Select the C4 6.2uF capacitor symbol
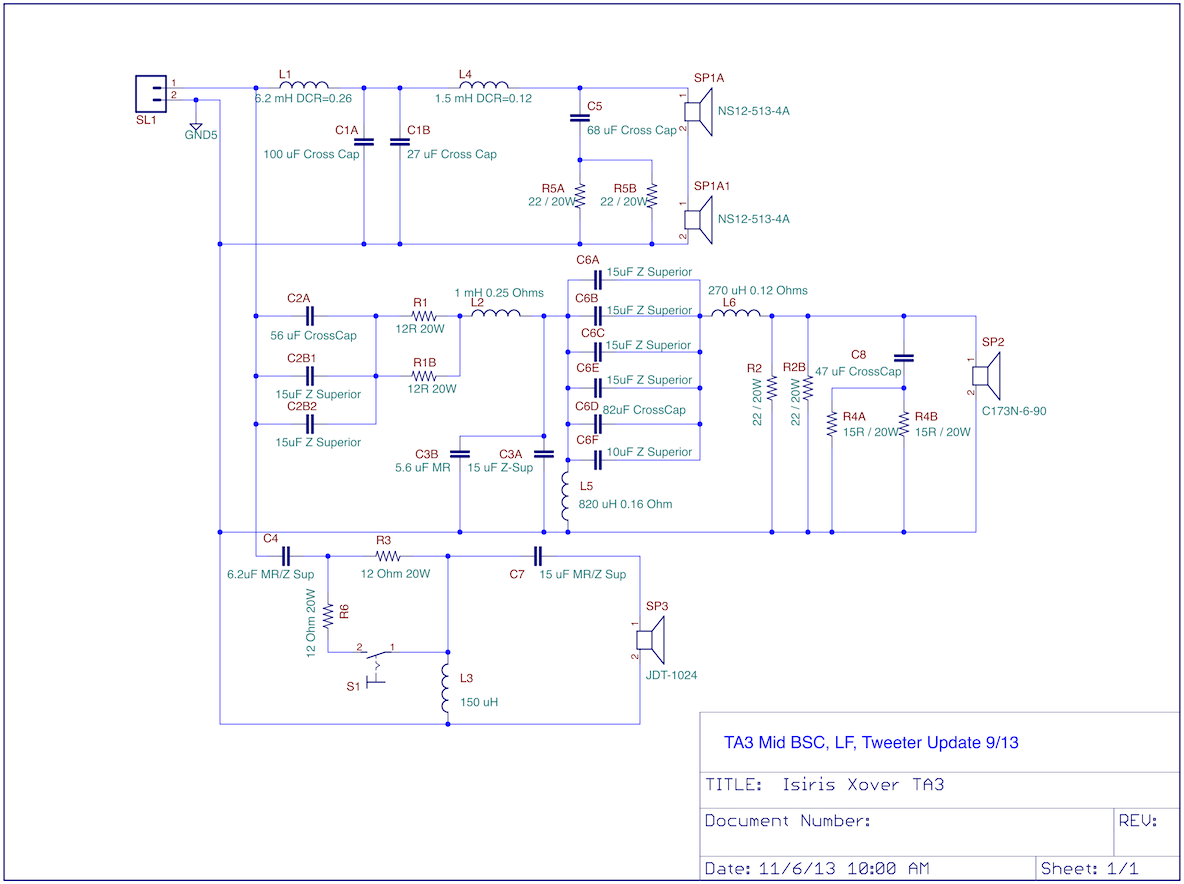The width and height of the screenshot is (1184, 884). coord(285,556)
